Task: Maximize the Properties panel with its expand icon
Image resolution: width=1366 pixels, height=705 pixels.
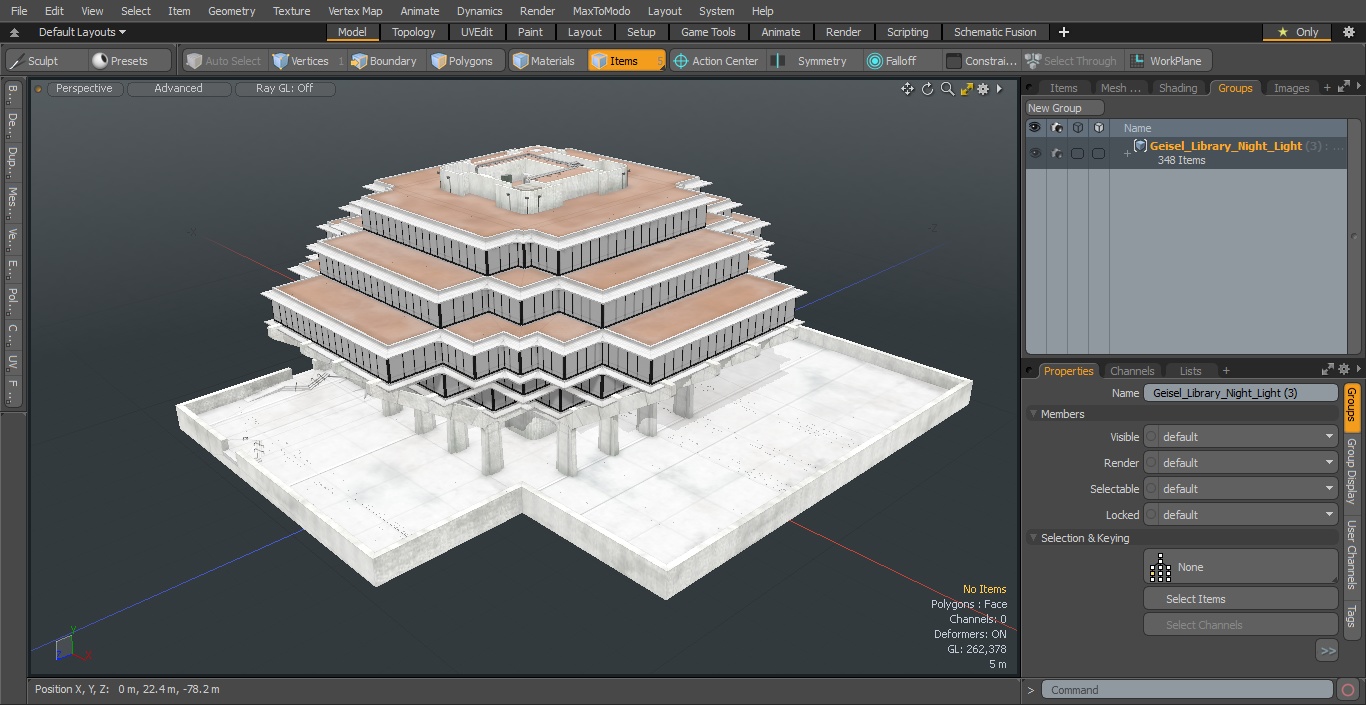Action: (x=1328, y=370)
